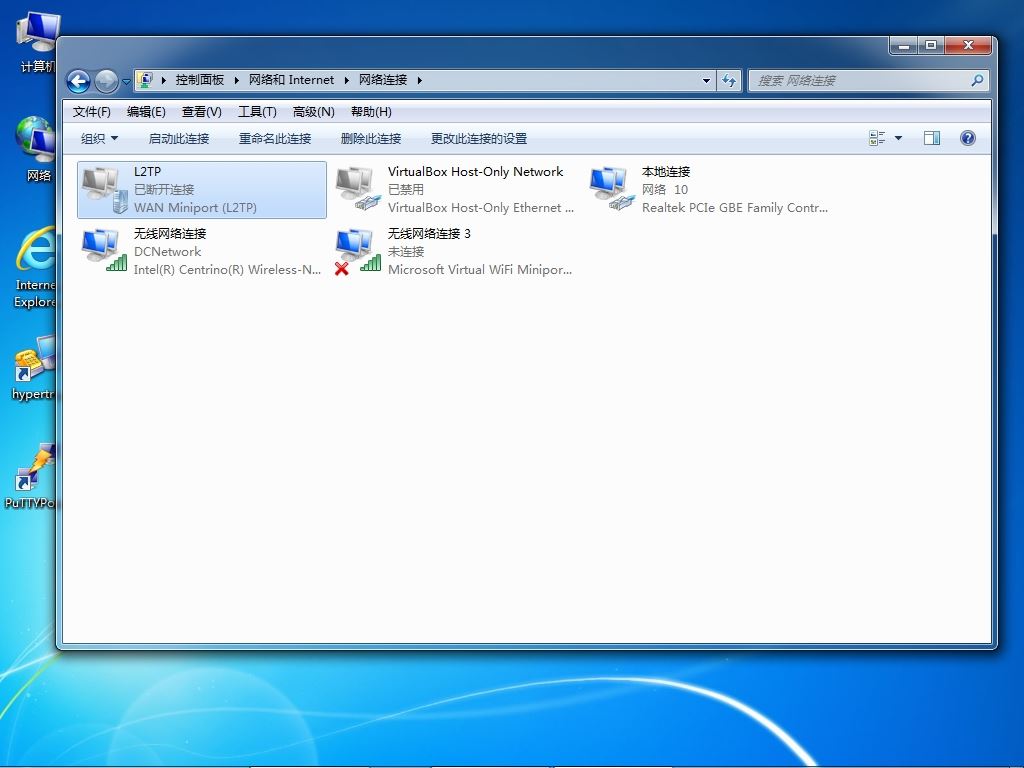Open the 查看(V) menu

pyautogui.click(x=202, y=112)
